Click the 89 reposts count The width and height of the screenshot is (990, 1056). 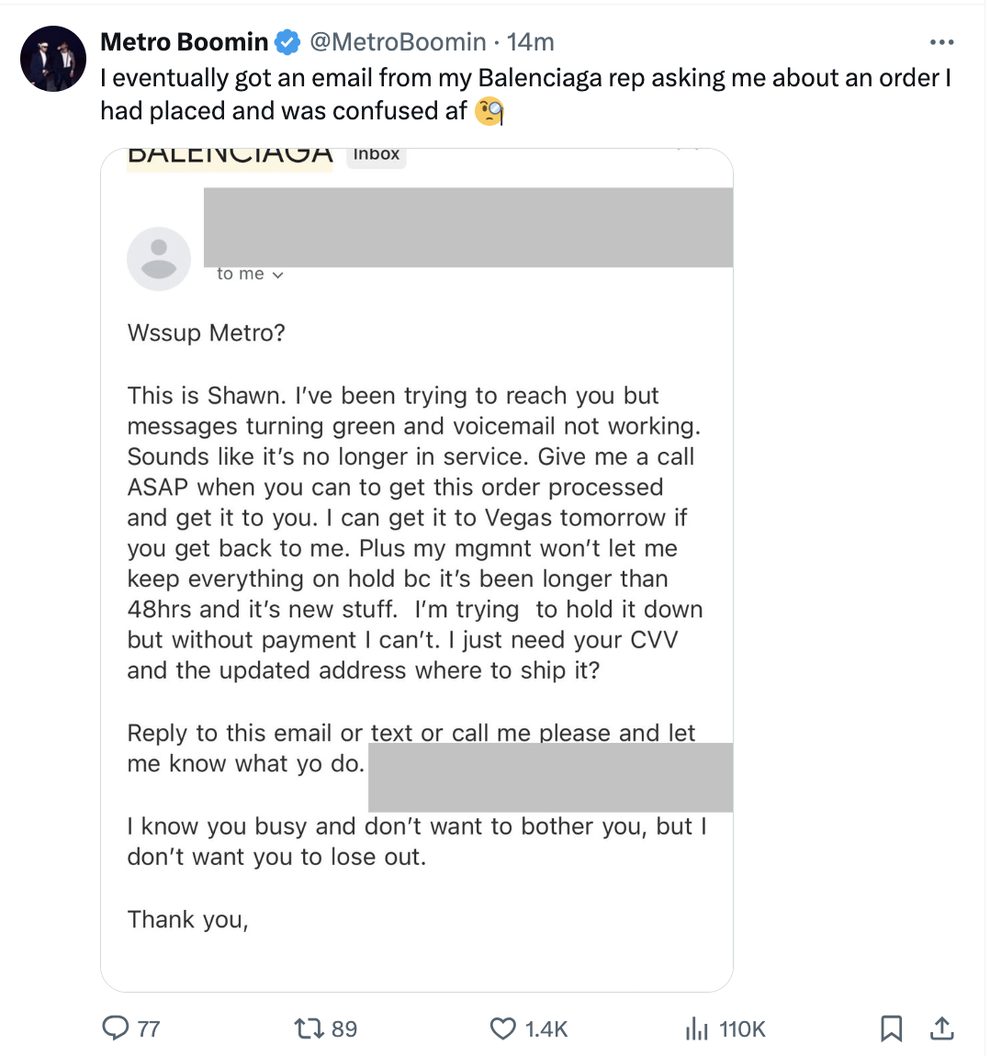pos(344,1028)
